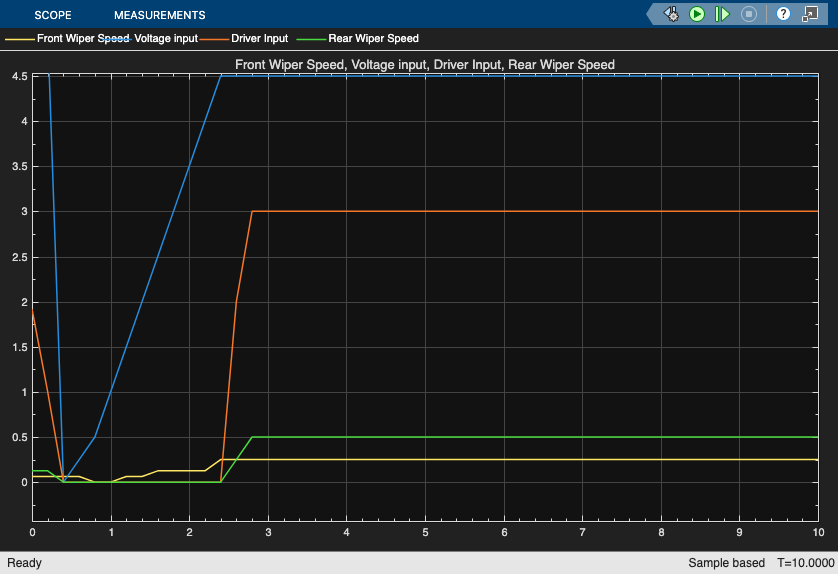Click the T=10.0000 time indicator
This screenshot has height=574, width=838.
coord(805,563)
